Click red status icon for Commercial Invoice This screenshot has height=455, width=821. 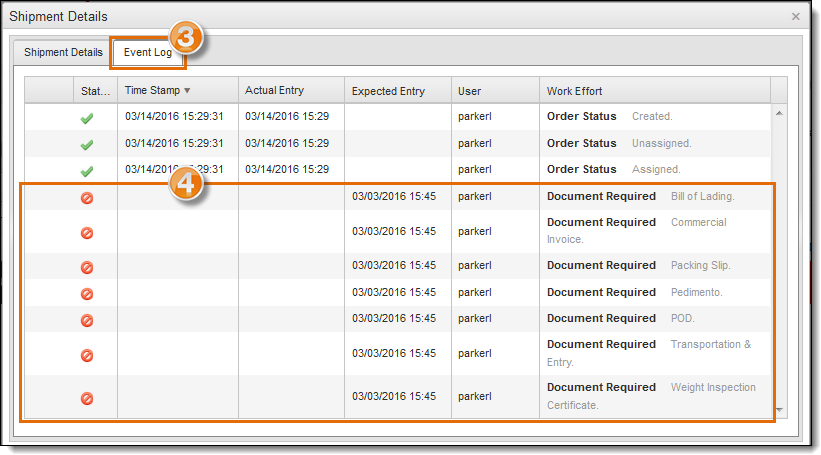[x=87, y=232]
